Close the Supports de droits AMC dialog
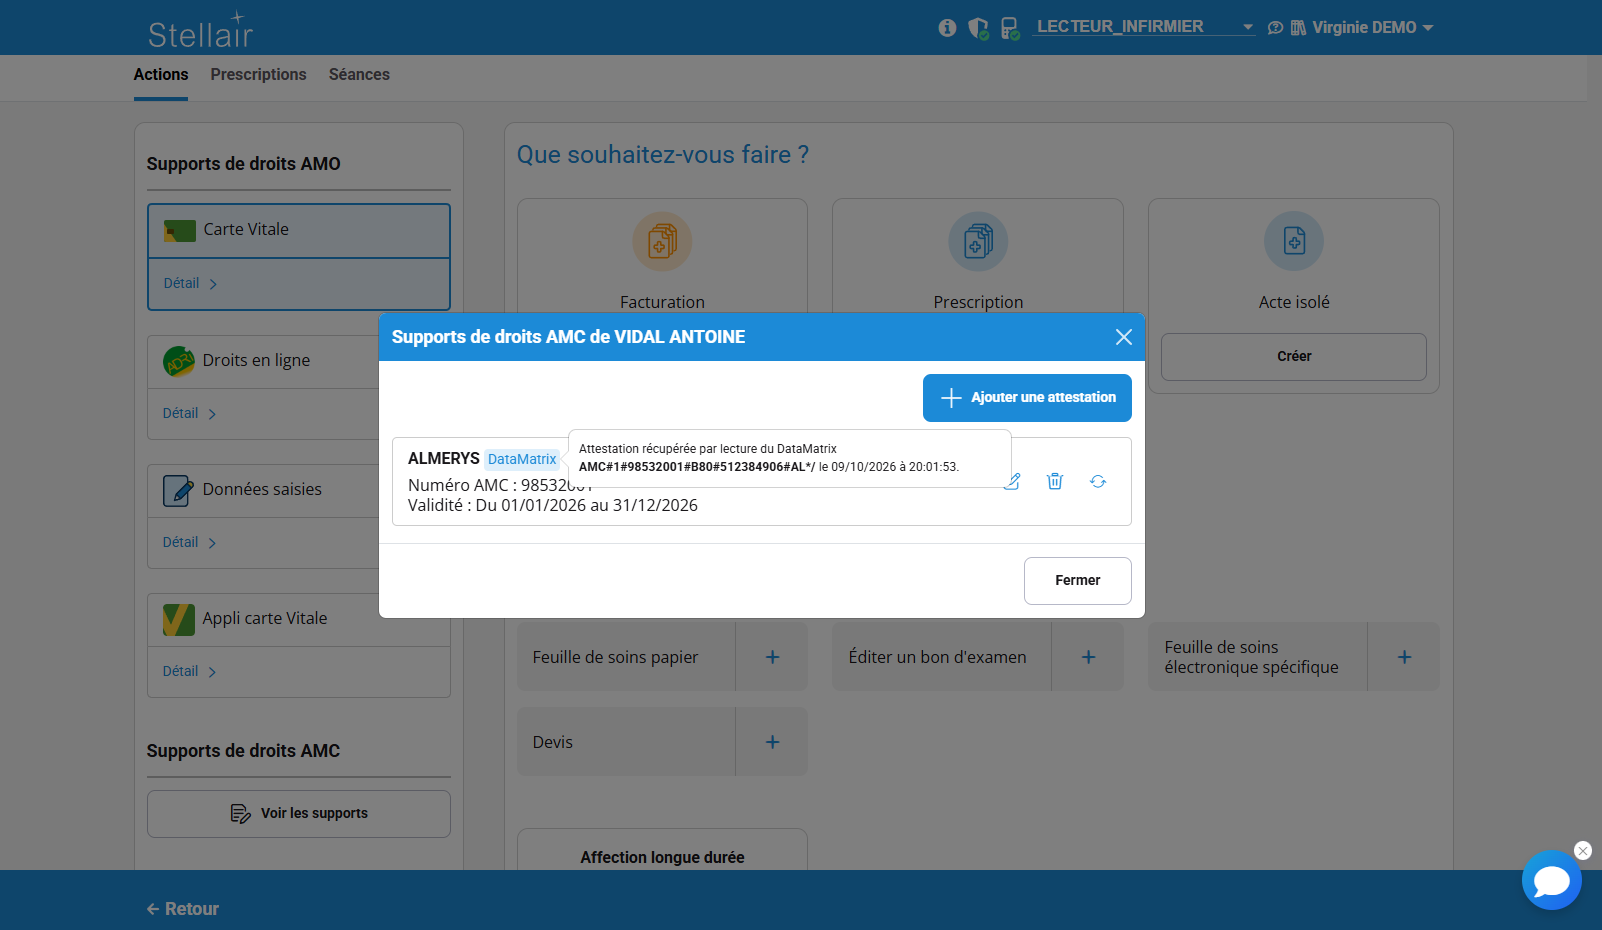This screenshot has width=1602, height=930. point(1124,337)
